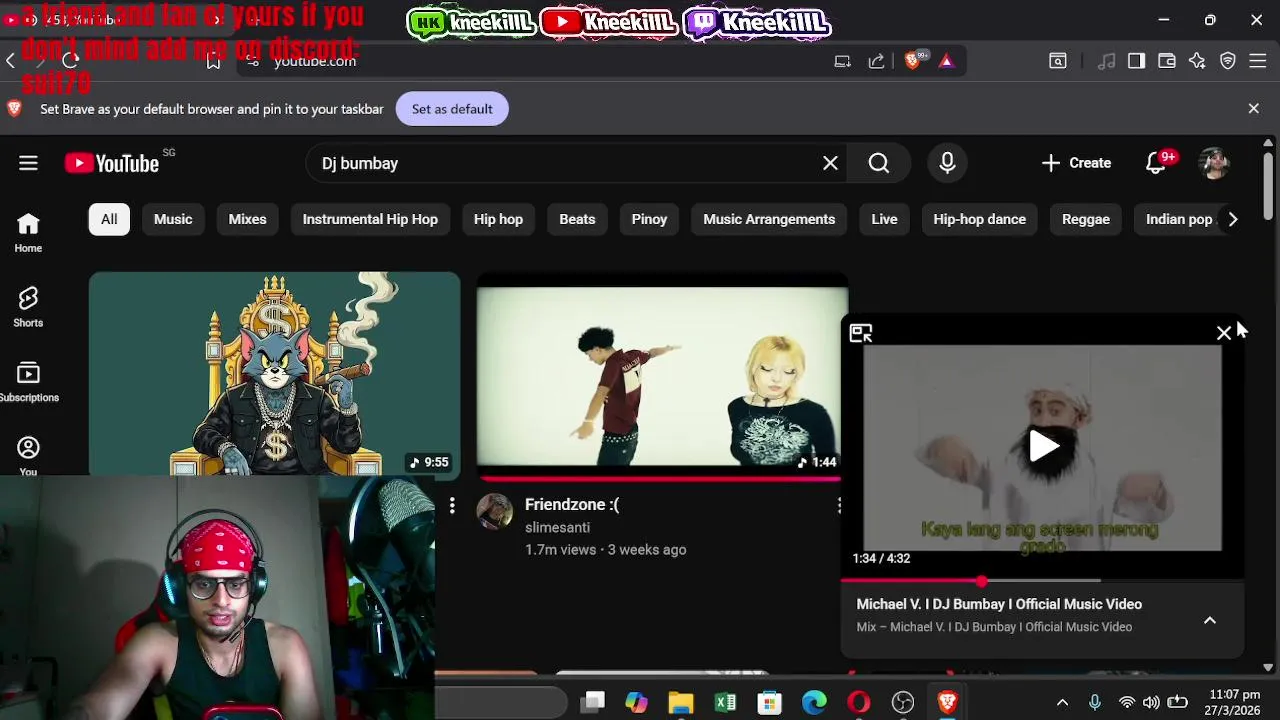Open Subscriptions in YouTube sidebar
Viewport: 1280px width, 720px height.
tap(28, 382)
